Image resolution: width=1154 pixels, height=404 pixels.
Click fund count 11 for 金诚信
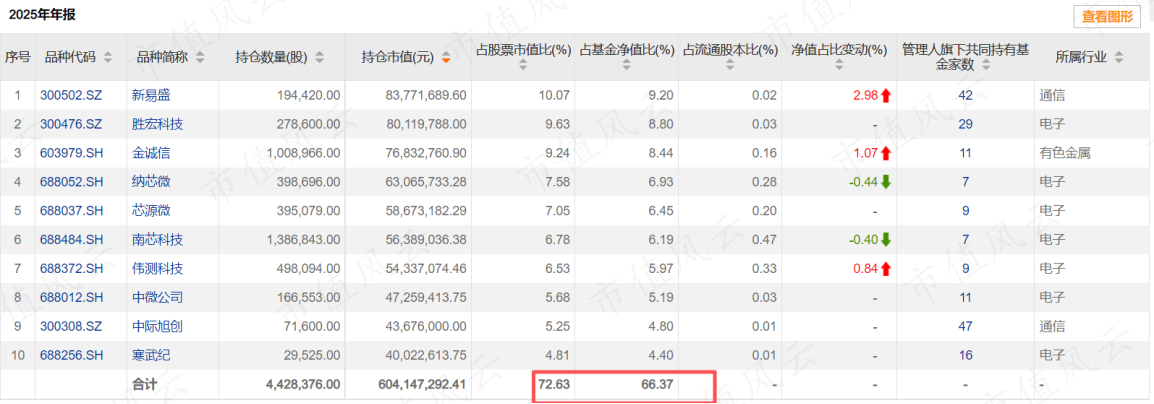pyautogui.click(x=965, y=153)
